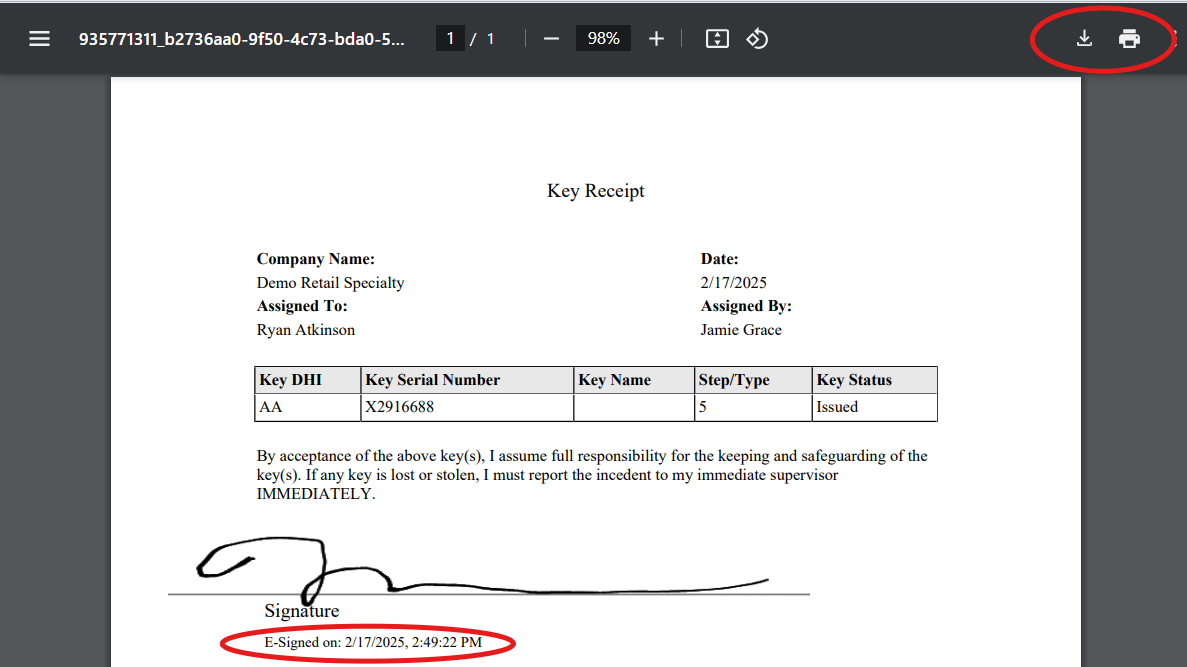Image resolution: width=1187 pixels, height=667 pixels.
Task: Select the 'Step/Type' column header
Action: click(753, 380)
